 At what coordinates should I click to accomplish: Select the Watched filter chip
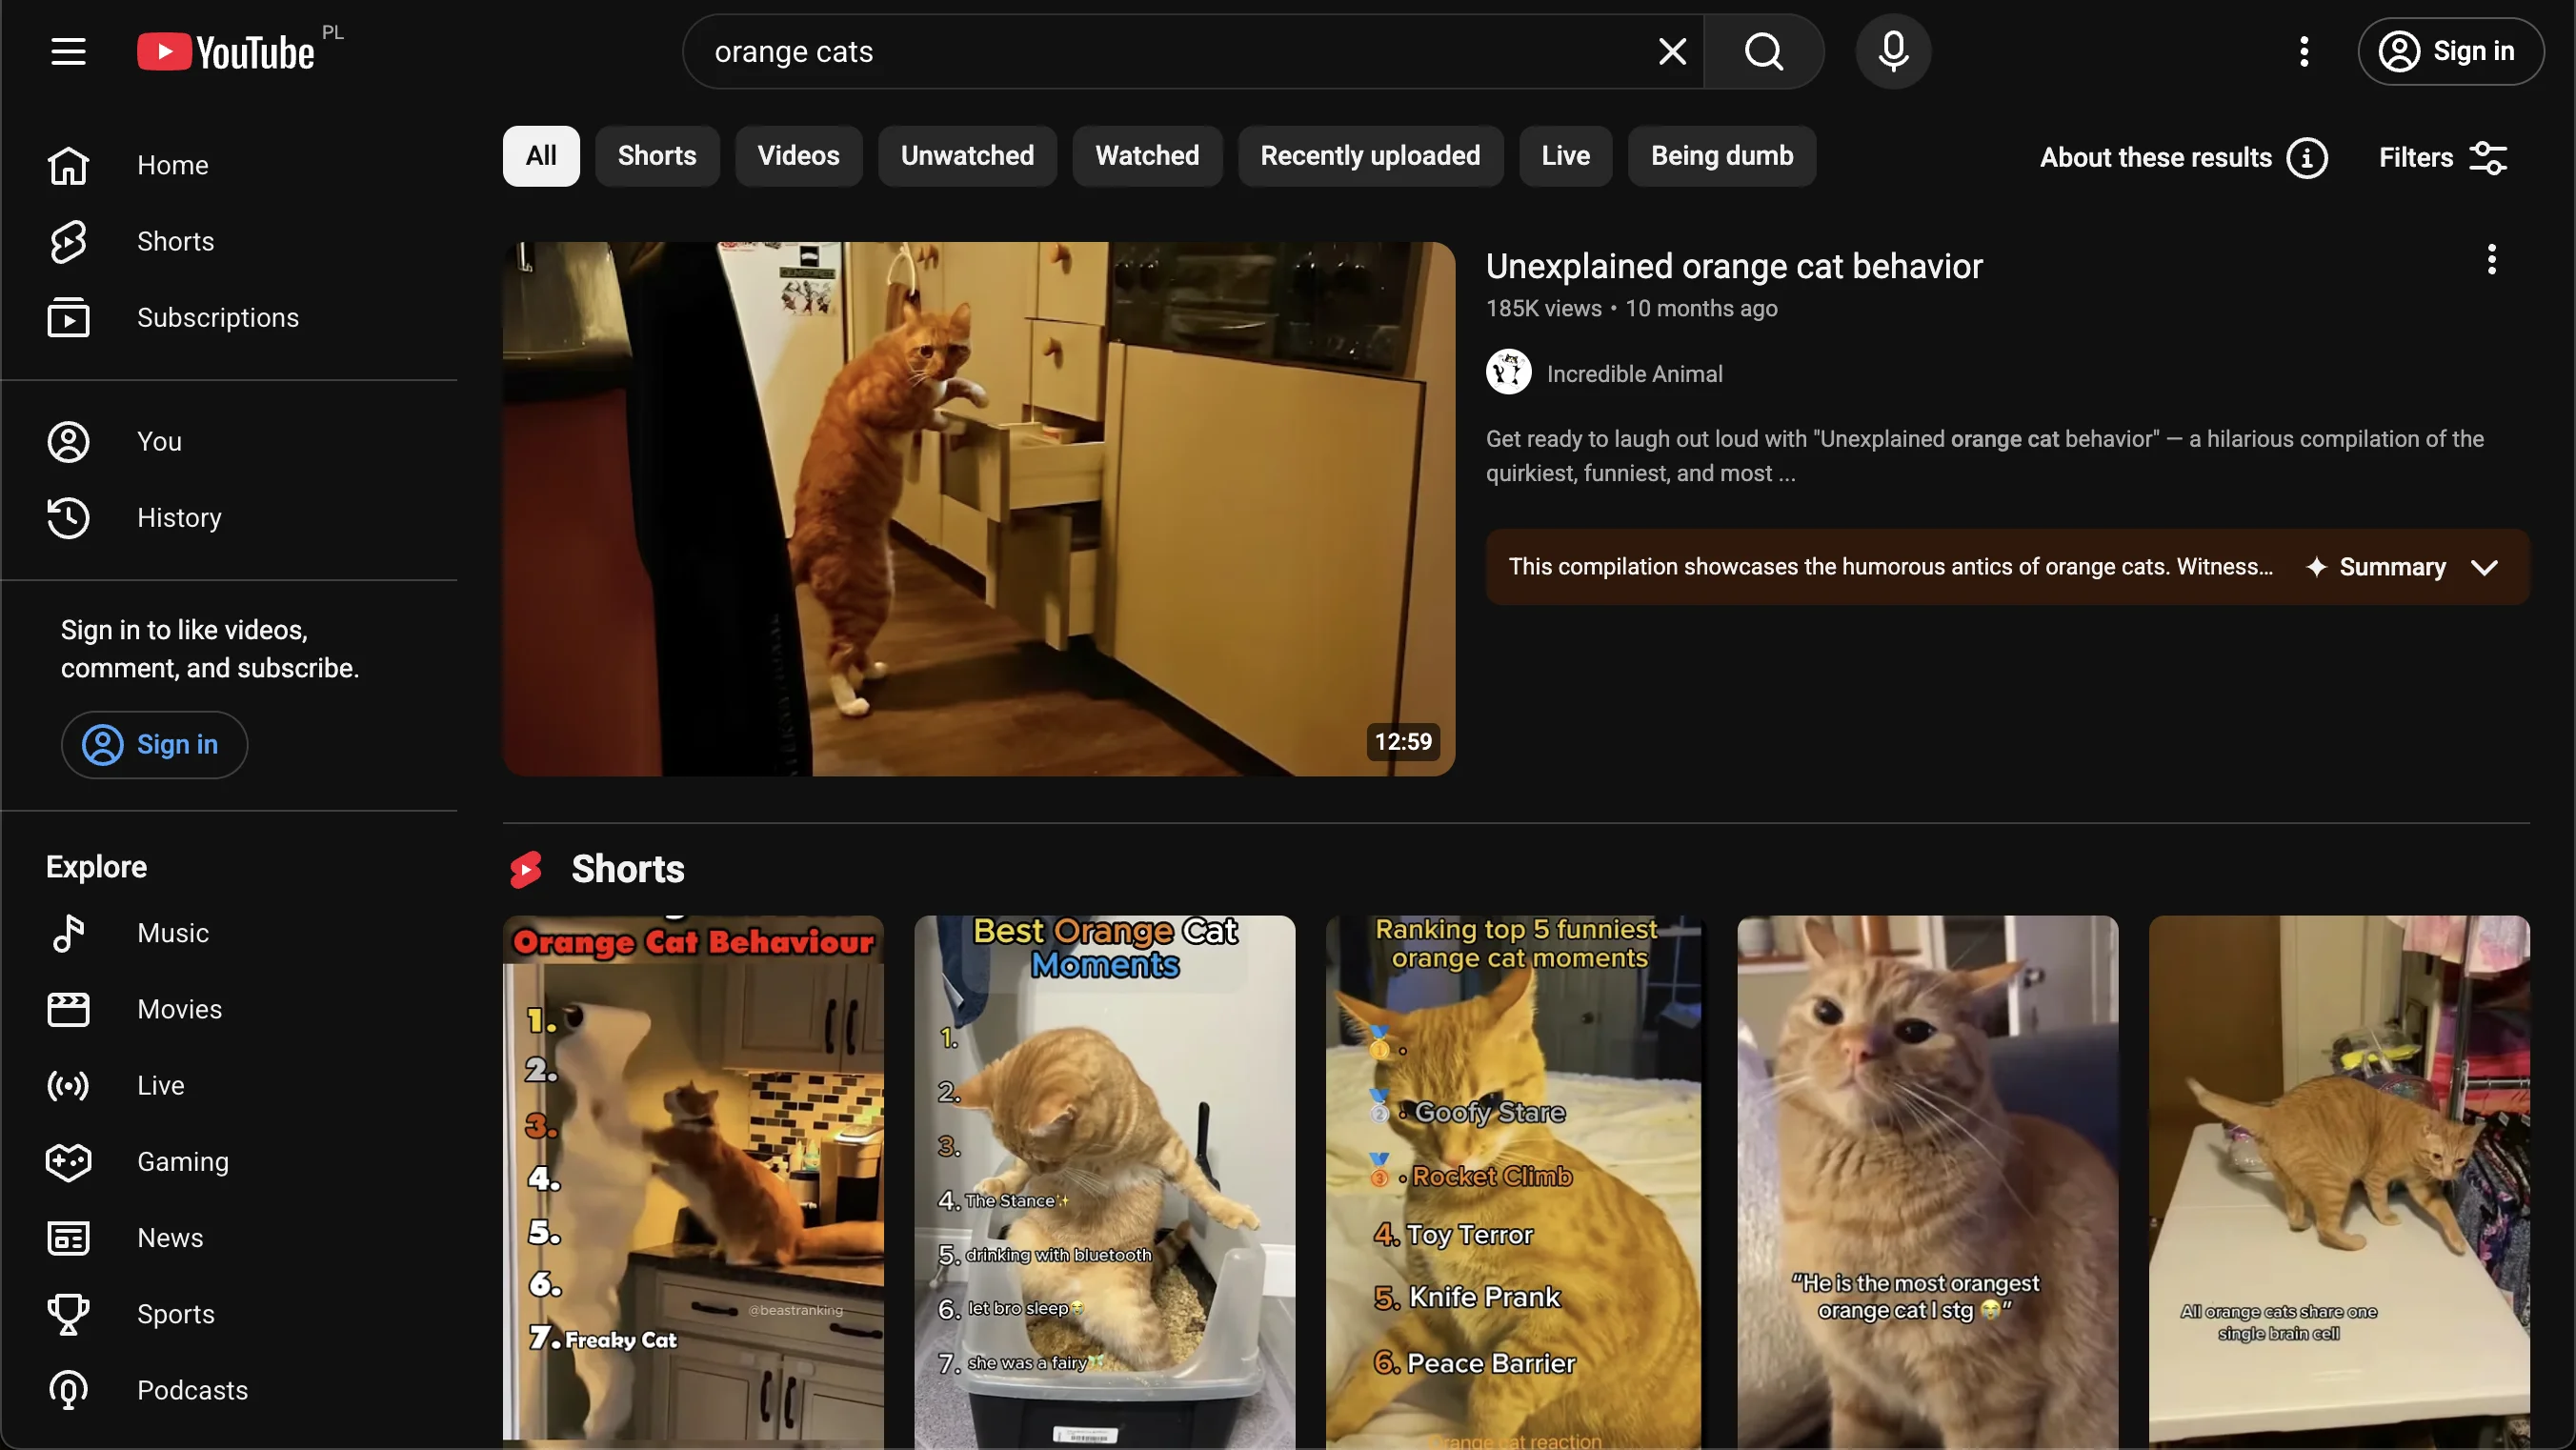tap(1147, 156)
